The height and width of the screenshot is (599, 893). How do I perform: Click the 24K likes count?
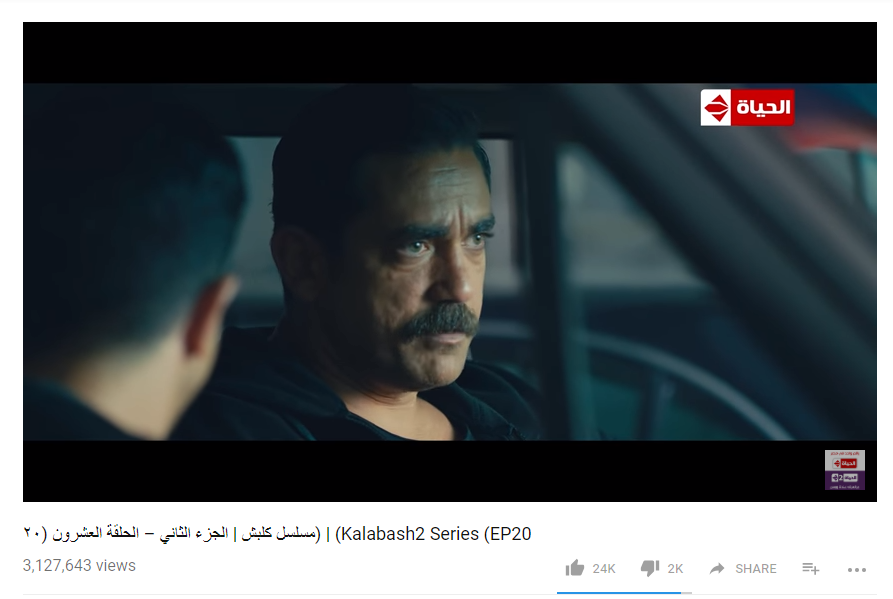click(604, 568)
